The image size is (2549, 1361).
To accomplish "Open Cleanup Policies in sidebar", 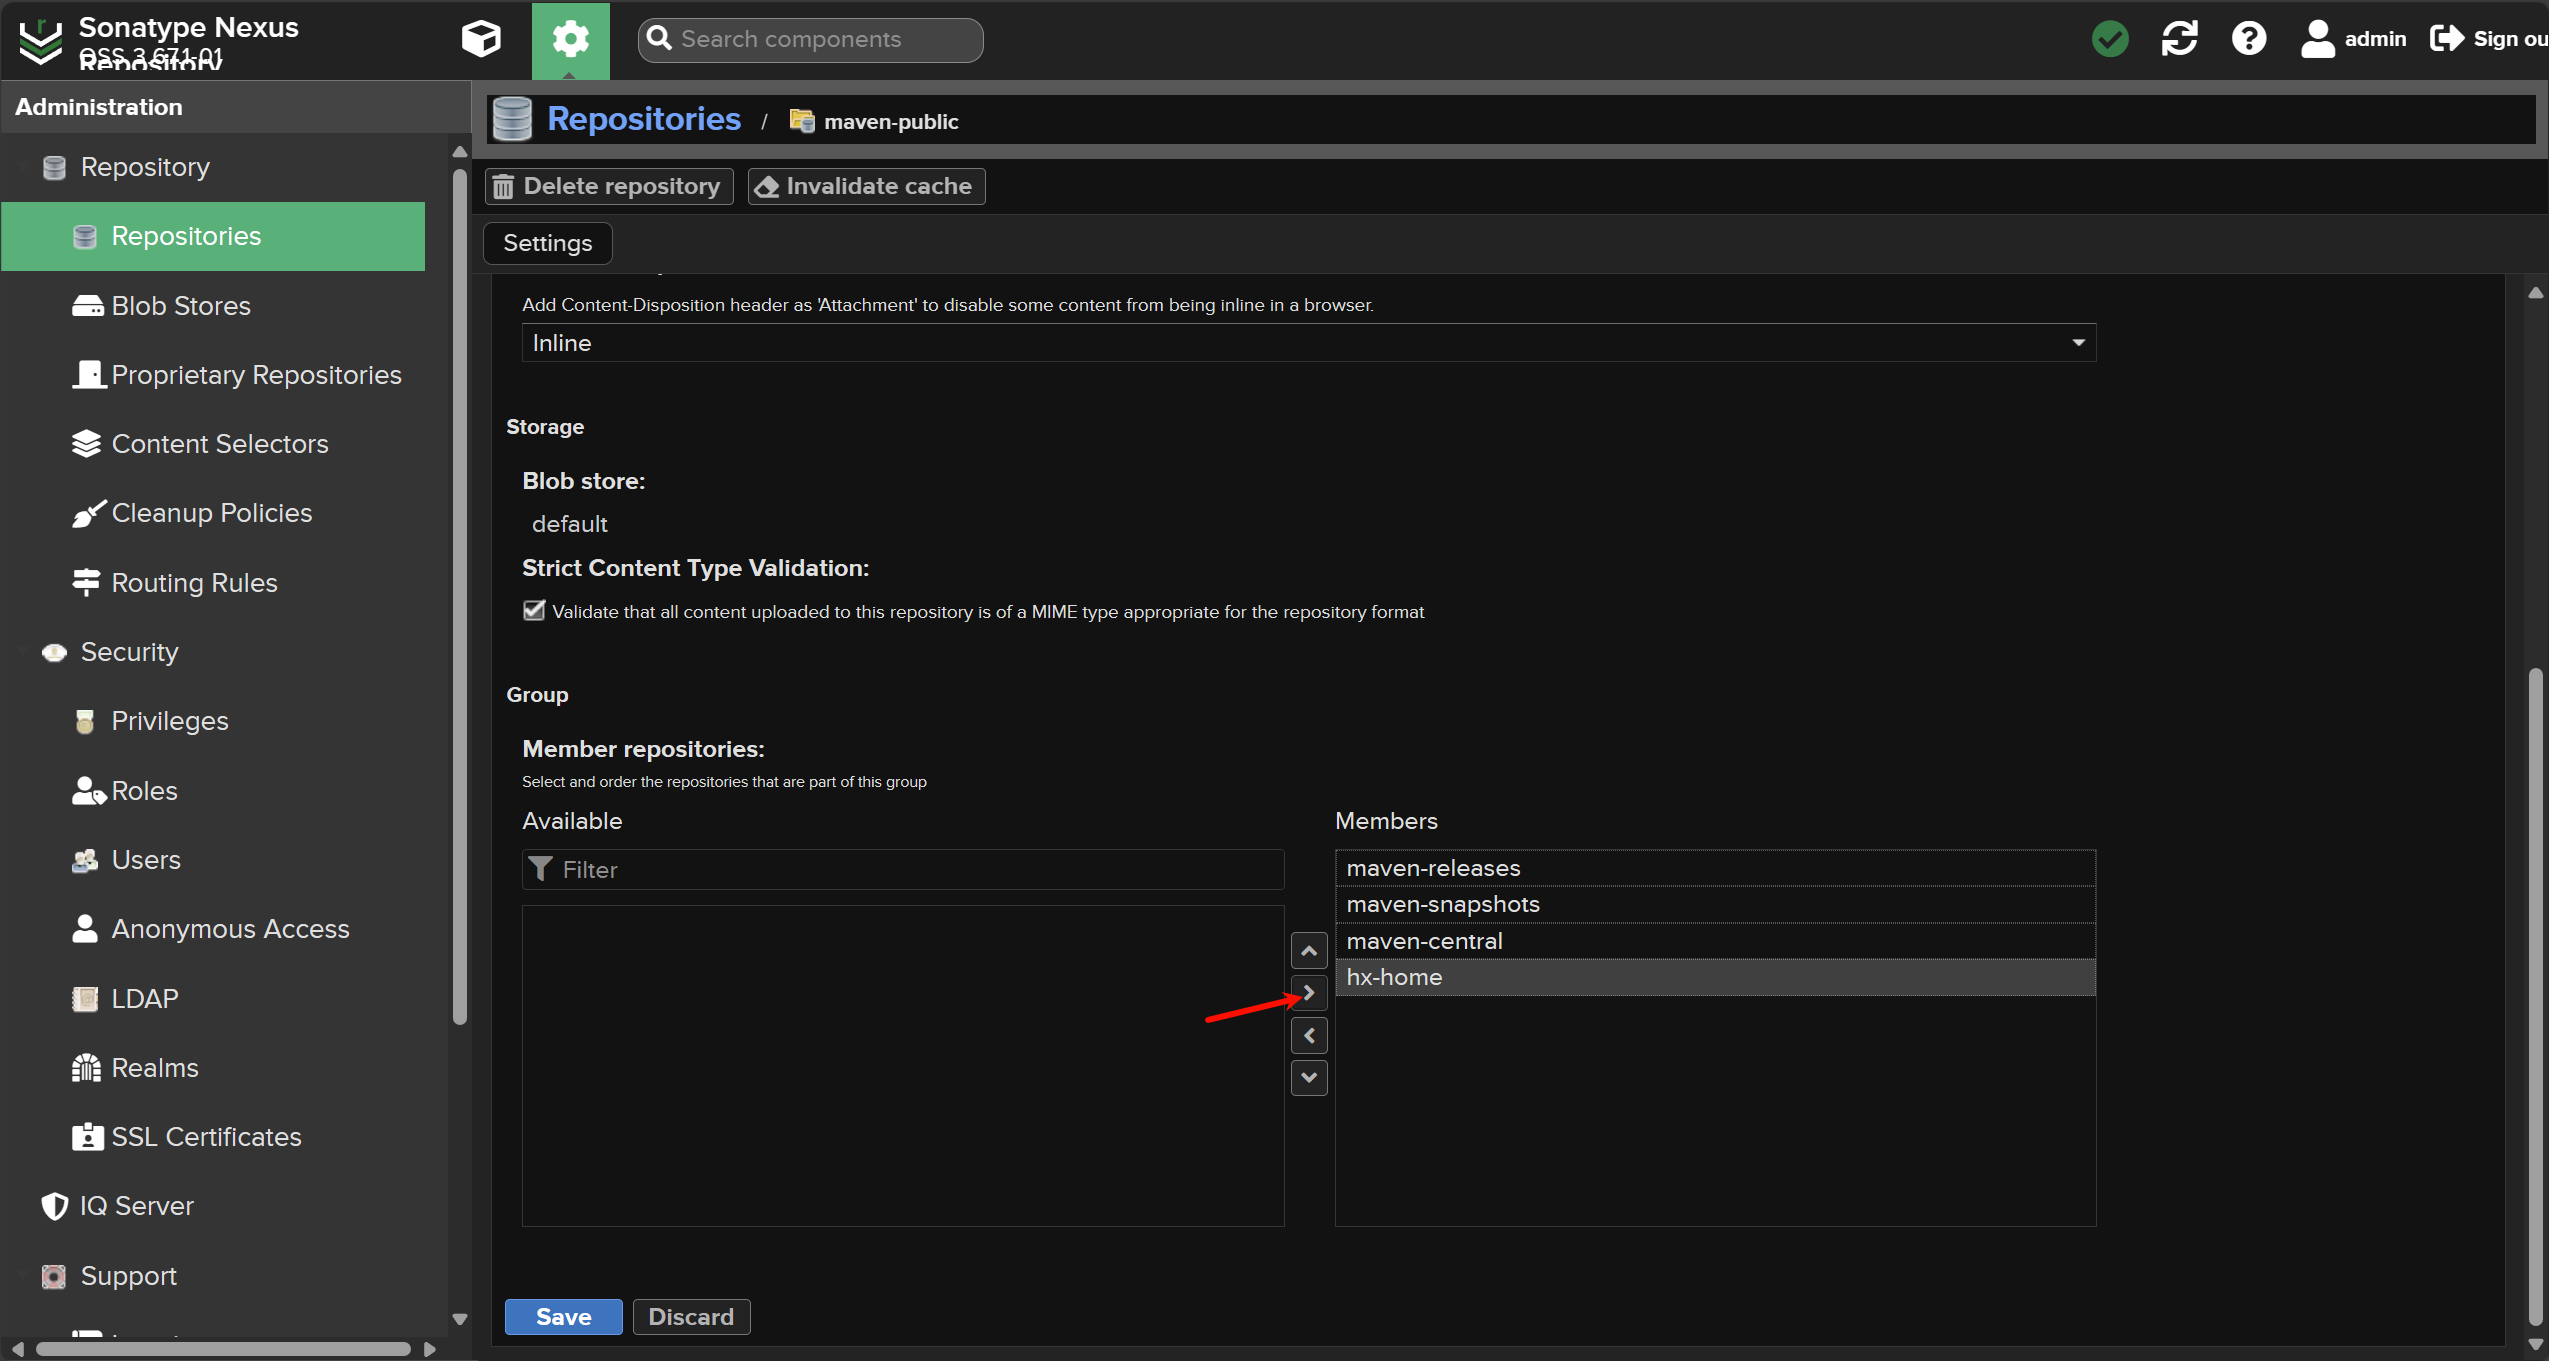I will (x=211, y=513).
